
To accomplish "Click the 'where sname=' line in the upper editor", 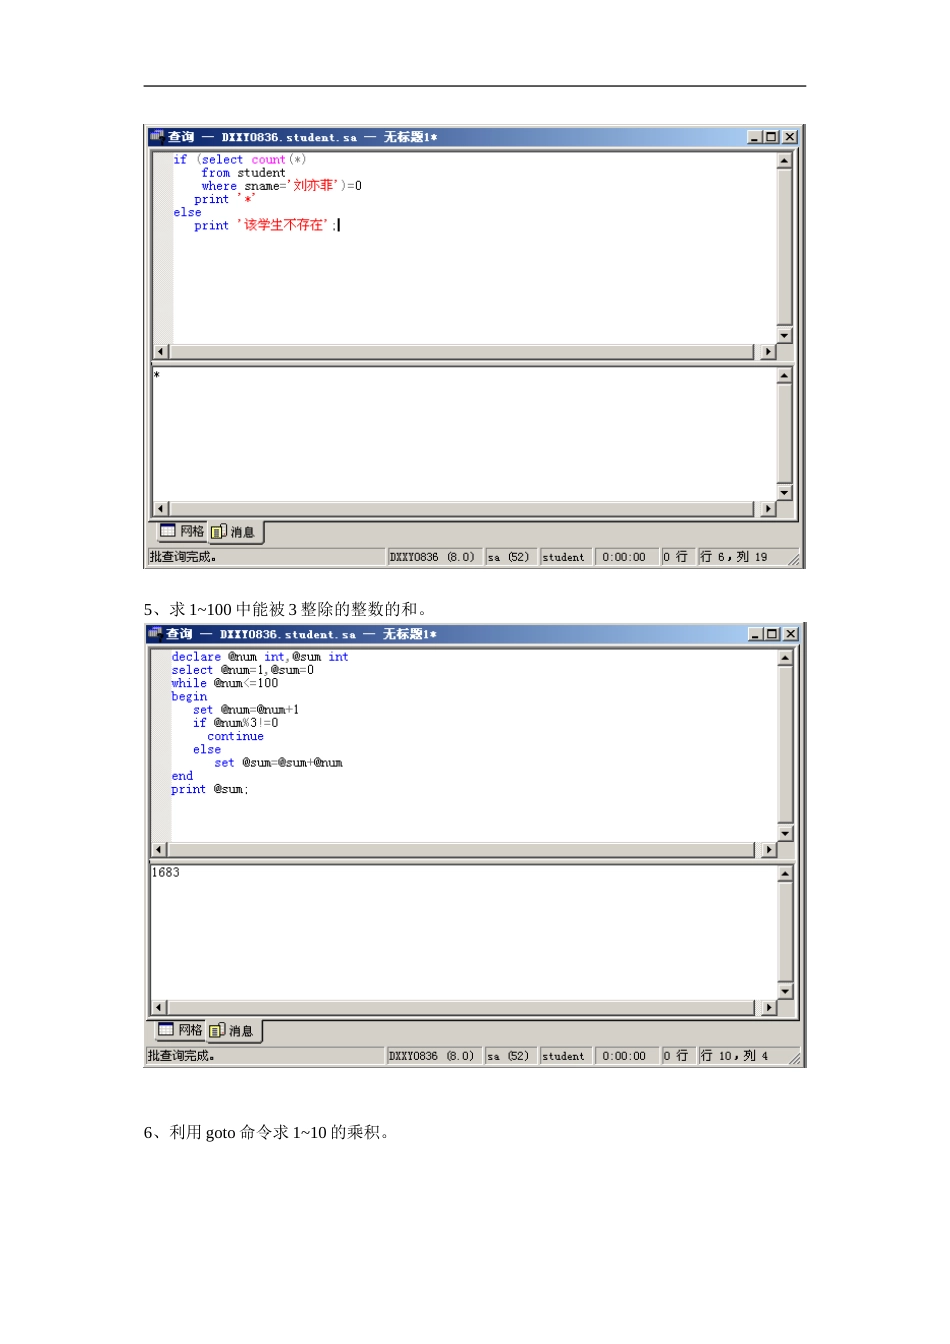I will point(282,186).
